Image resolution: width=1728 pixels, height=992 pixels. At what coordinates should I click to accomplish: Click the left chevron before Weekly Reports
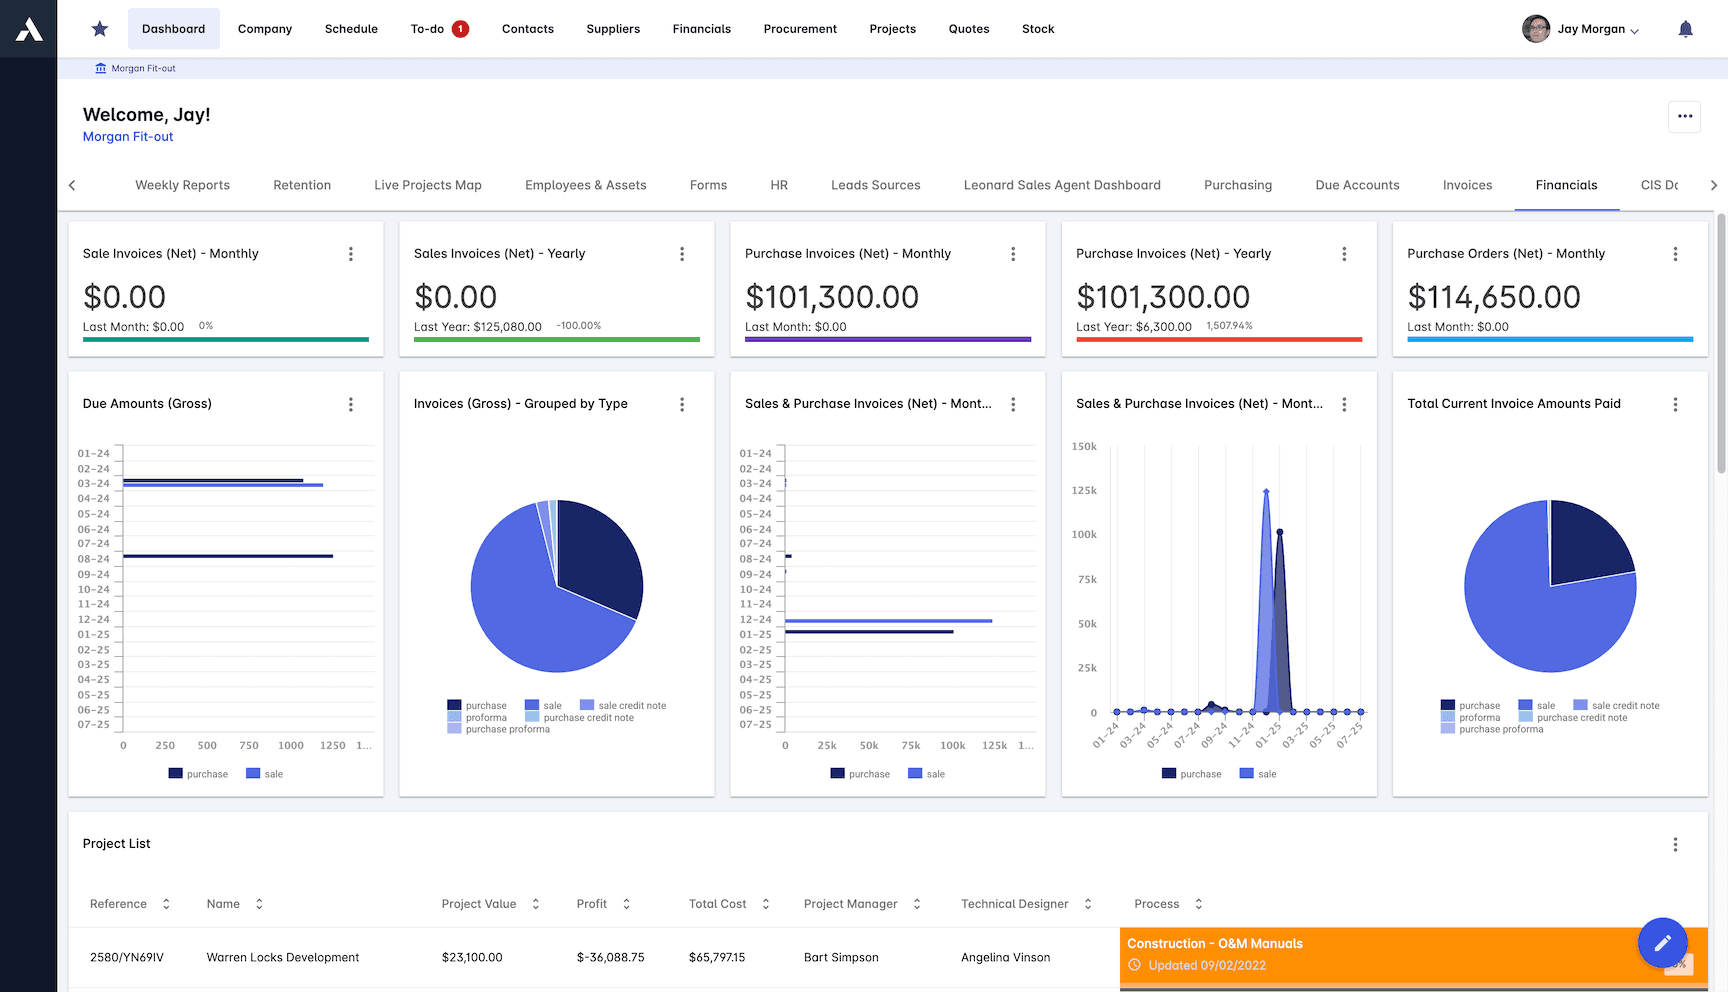71,185
